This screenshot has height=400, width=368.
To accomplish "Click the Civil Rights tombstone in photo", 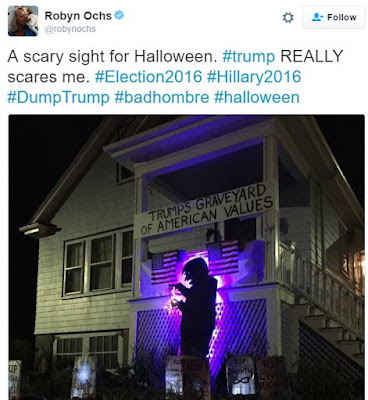I will pyautogui.click(x=271, y=376).
